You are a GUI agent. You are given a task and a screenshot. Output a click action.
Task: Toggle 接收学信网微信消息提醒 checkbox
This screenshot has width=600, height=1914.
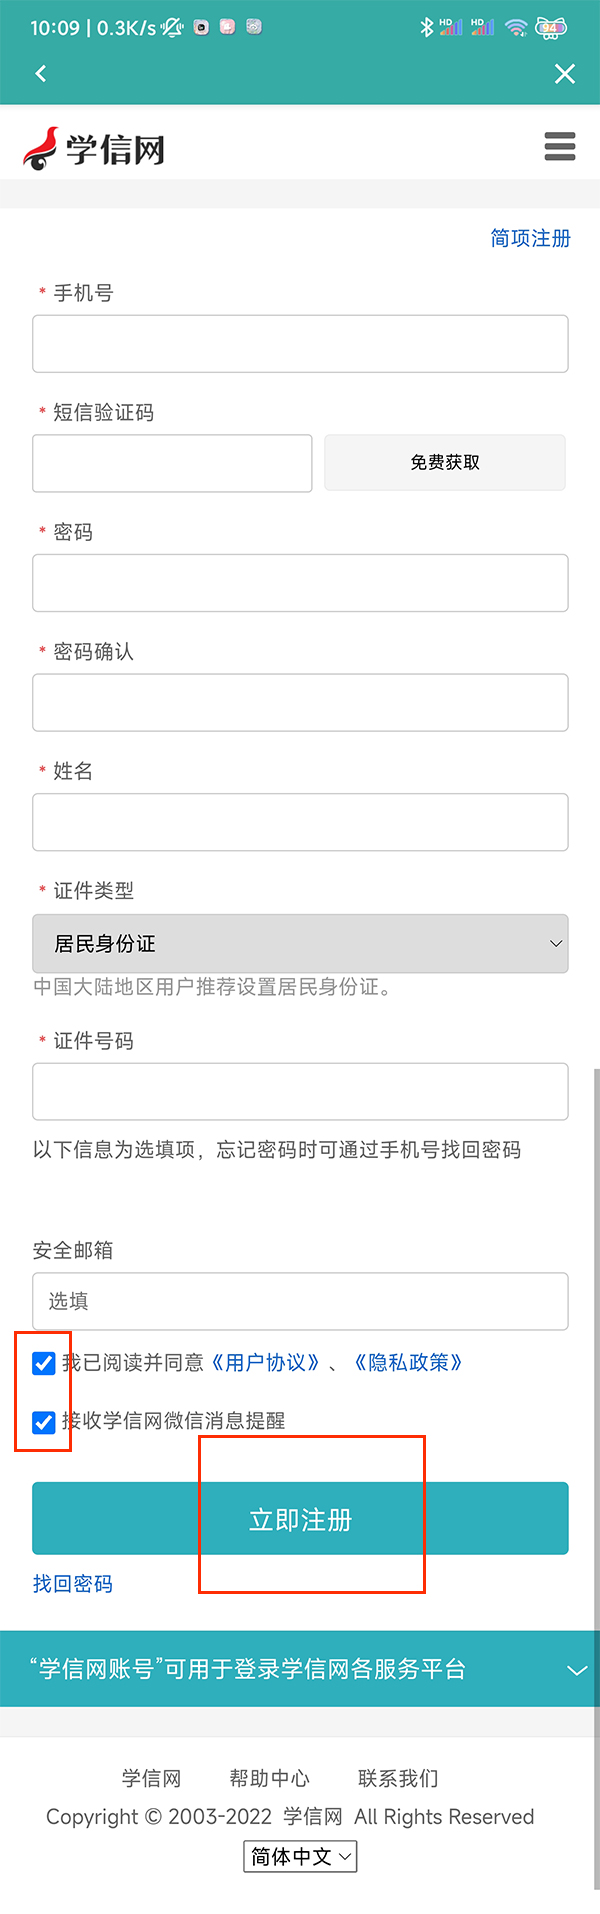(44, 1422)
